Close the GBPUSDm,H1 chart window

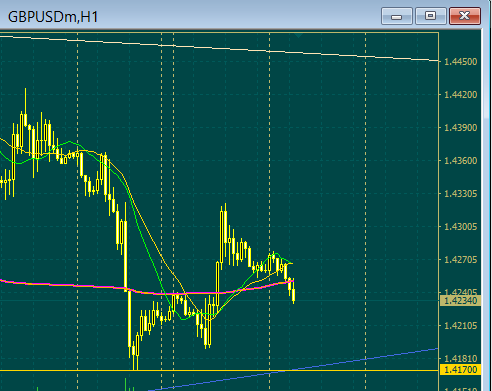(465, 16)
